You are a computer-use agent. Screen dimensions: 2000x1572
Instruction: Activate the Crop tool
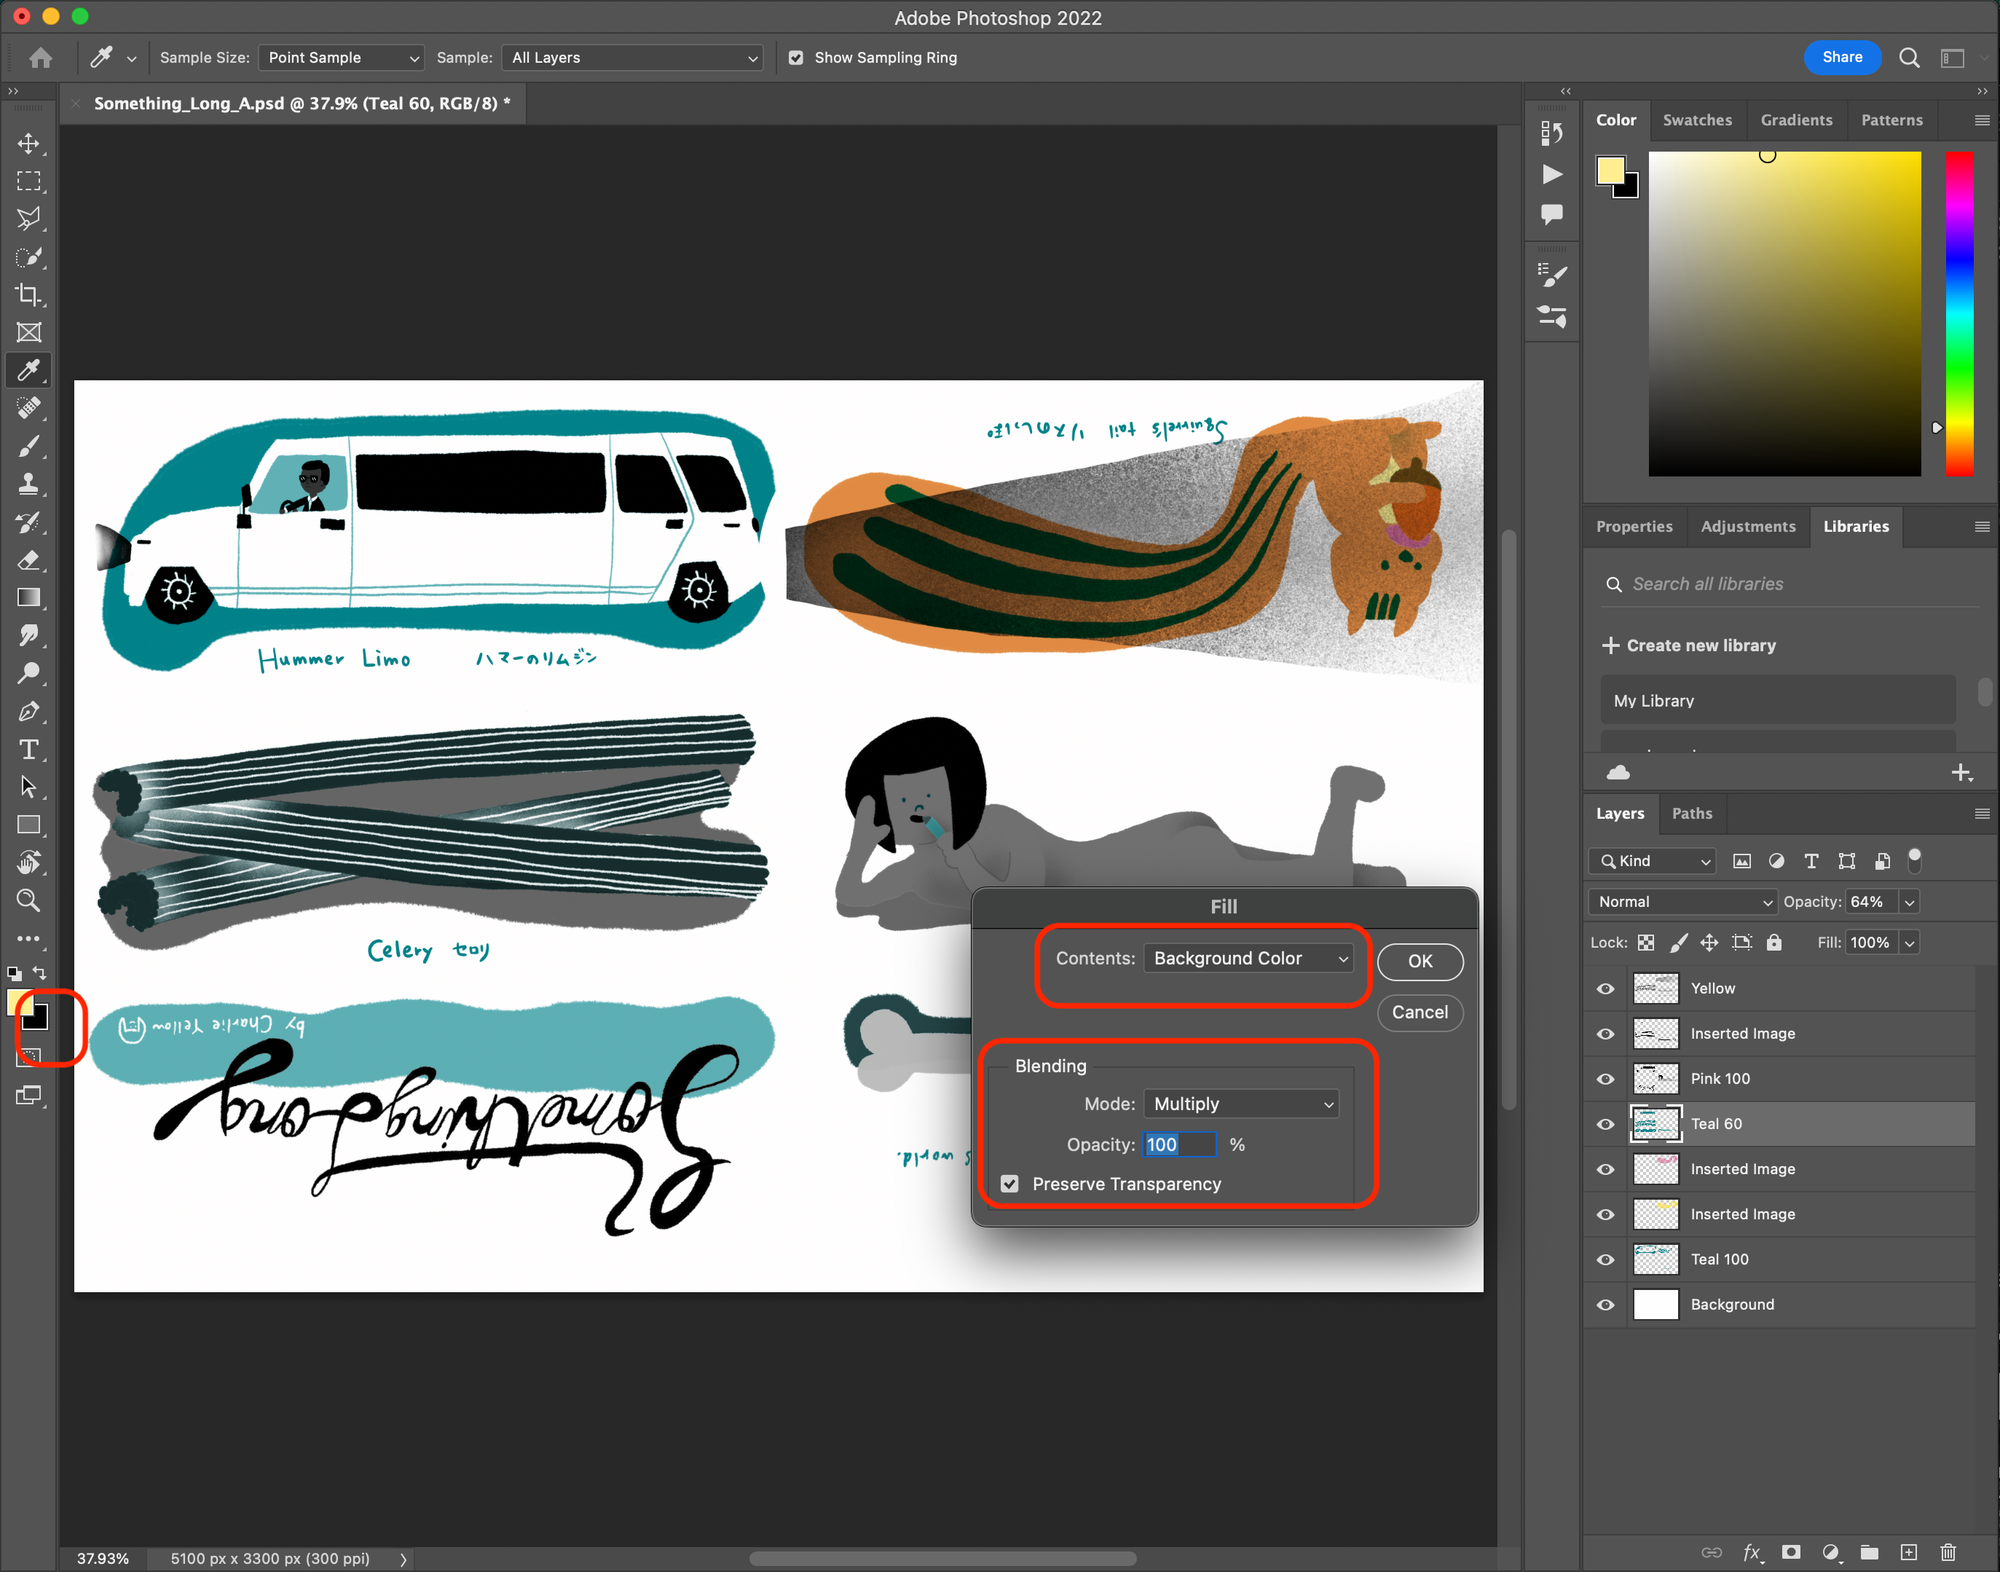click(29, 295)
